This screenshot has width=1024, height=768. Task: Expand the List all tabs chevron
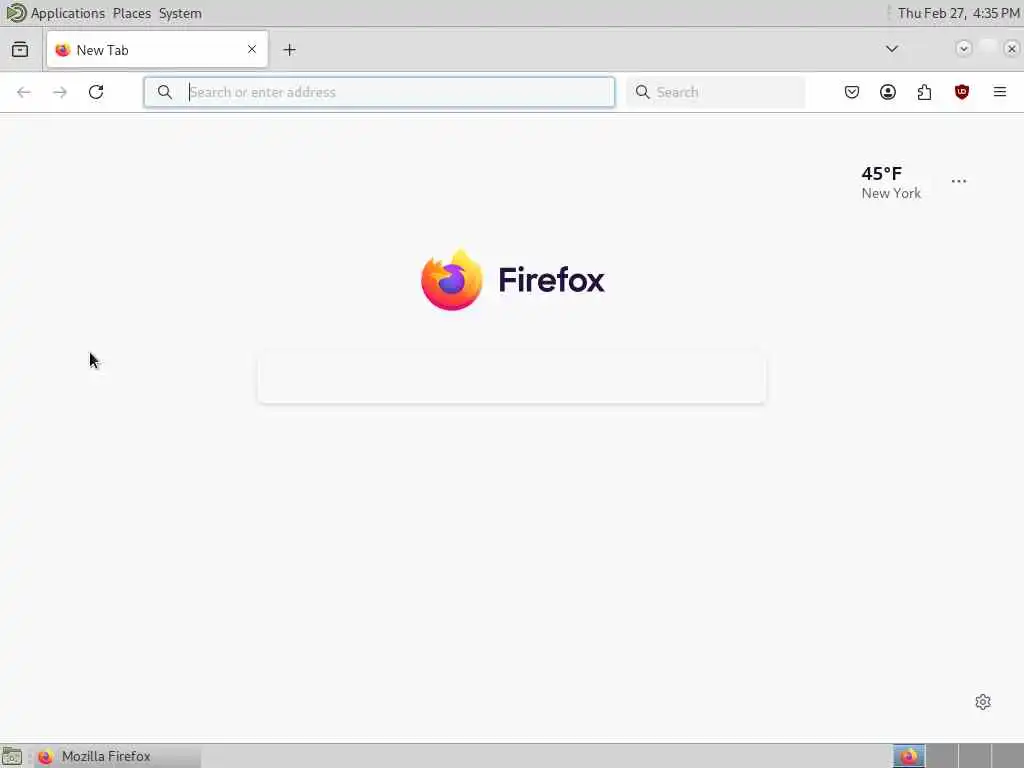tap(891, 49)
